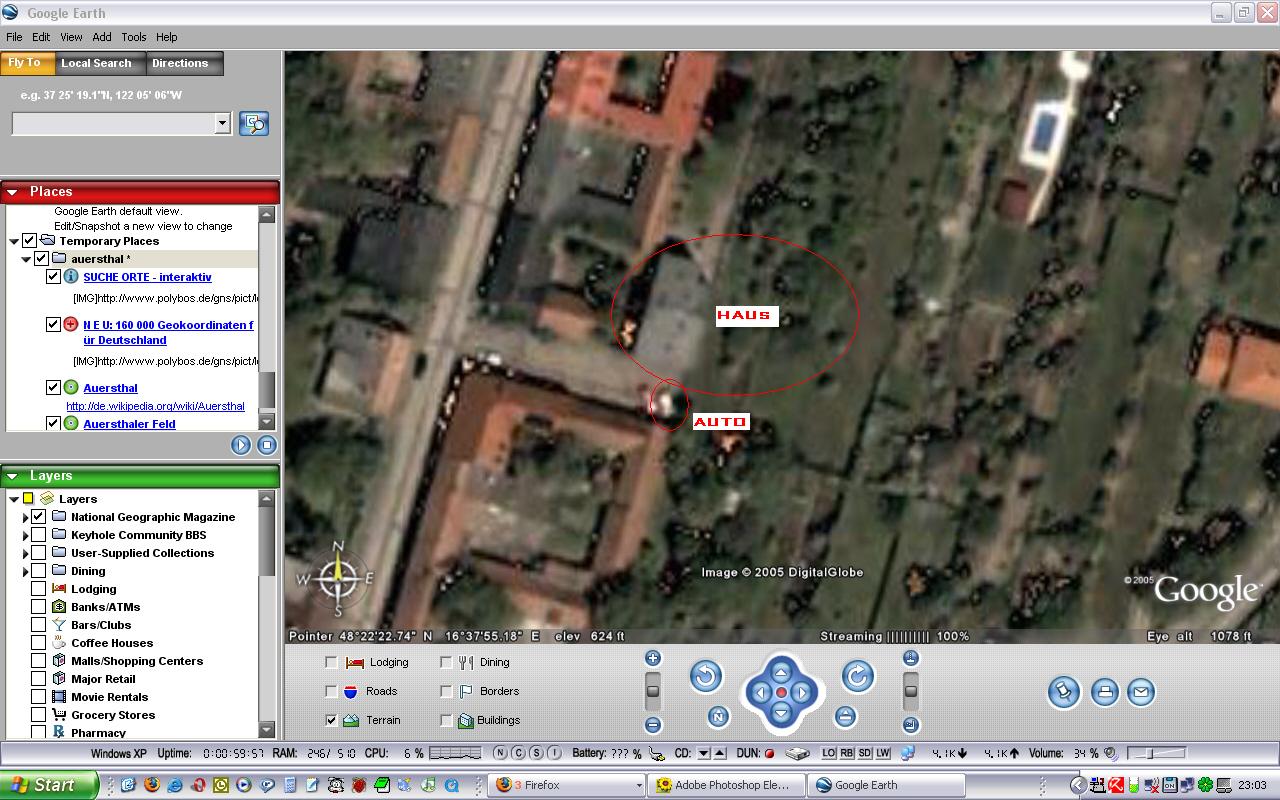Open the SUCHE ORTE - interaktiv link
This screenshot has height=800, width=1280.
coord(147,277)
